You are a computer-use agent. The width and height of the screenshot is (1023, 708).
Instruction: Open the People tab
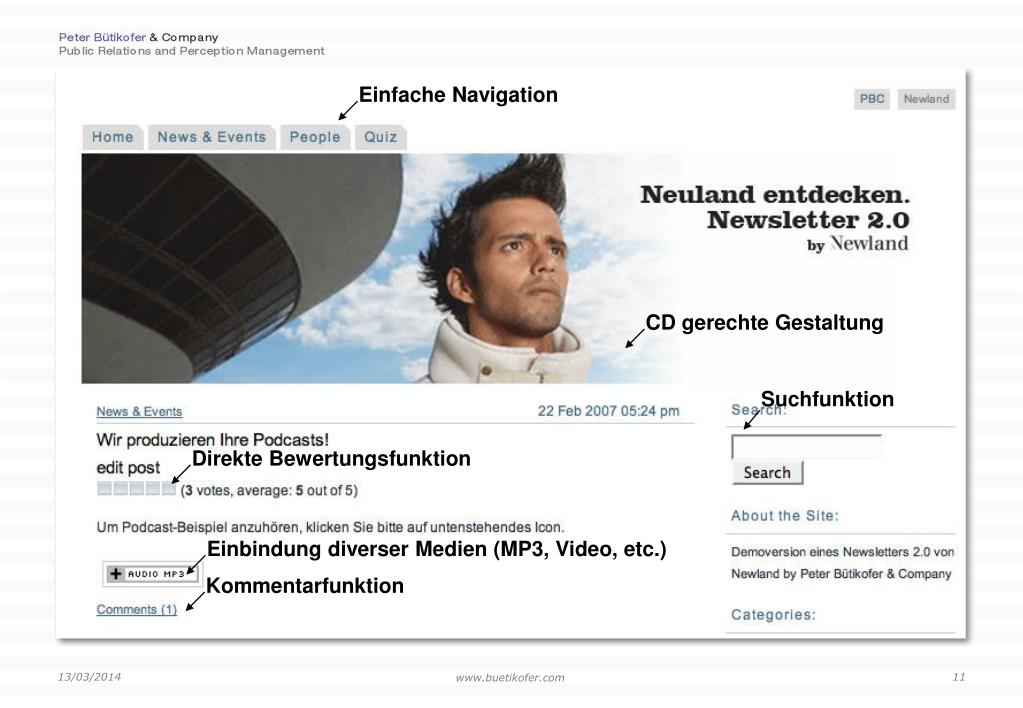[x=315, y=137]
